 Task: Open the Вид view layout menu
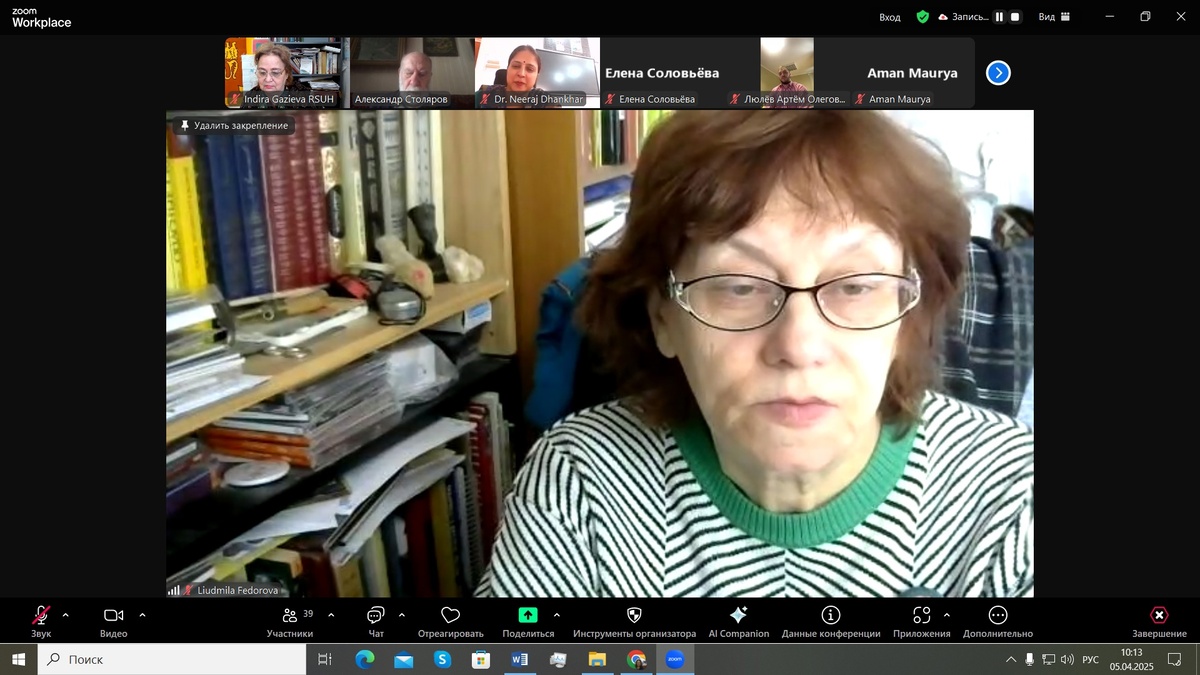1054,17
